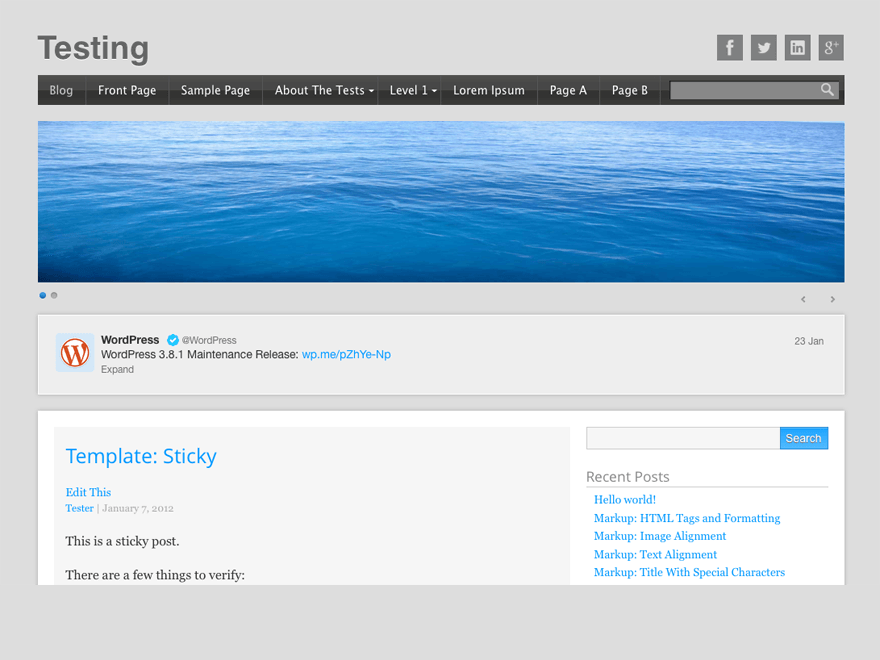The width and height of the screenshot is (880, 660).
Task: Click the Edit This link
Action: pos(88,492)
